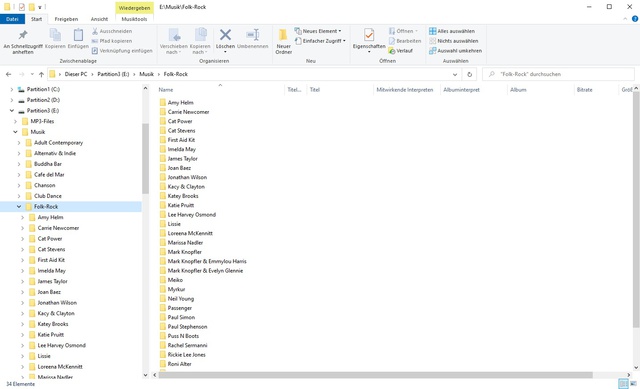
Task: Click Bearbeiten in ribbon
Action: click(x=404, y=41)
